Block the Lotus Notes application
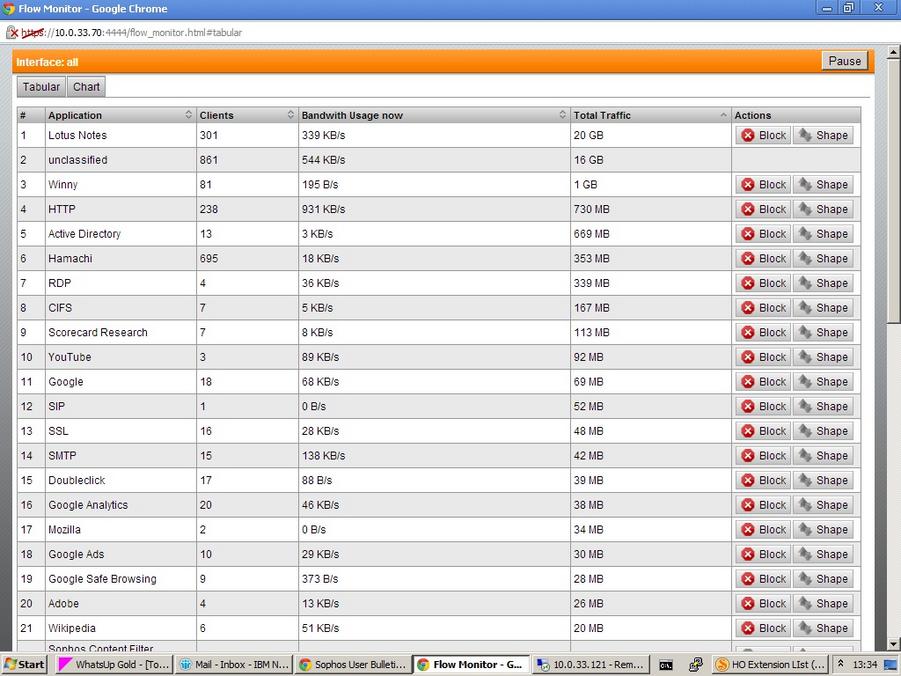The height and width of the screenshot is (676, 901). 763,135
